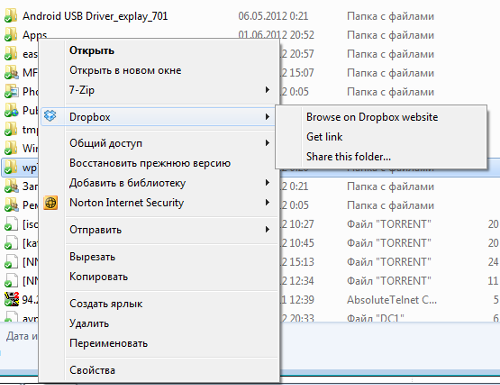Click the 94. AbsoluteTelnet file icon
The height and width of the screenshot is (385, 500).
[11, 299]
